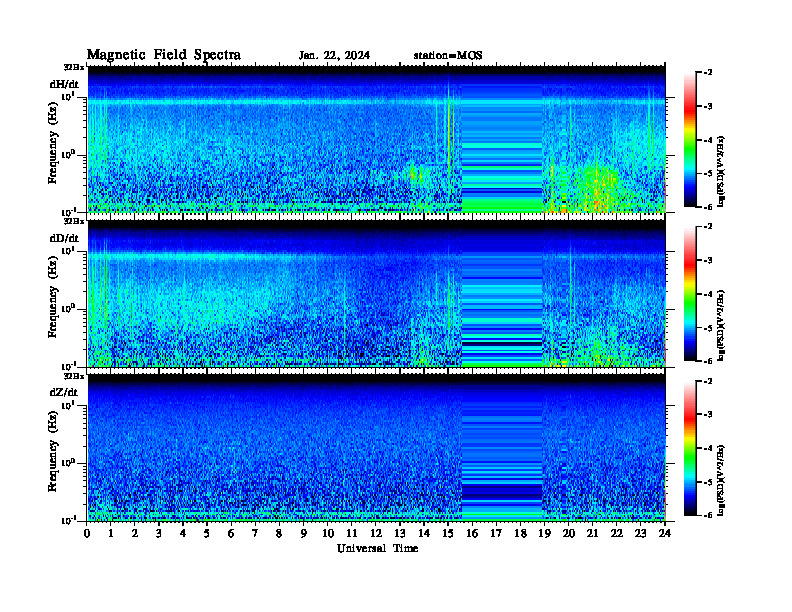Click the 32Hz label of dH/dt panel
Screen dimensions: 792x612
coord(74,67)
